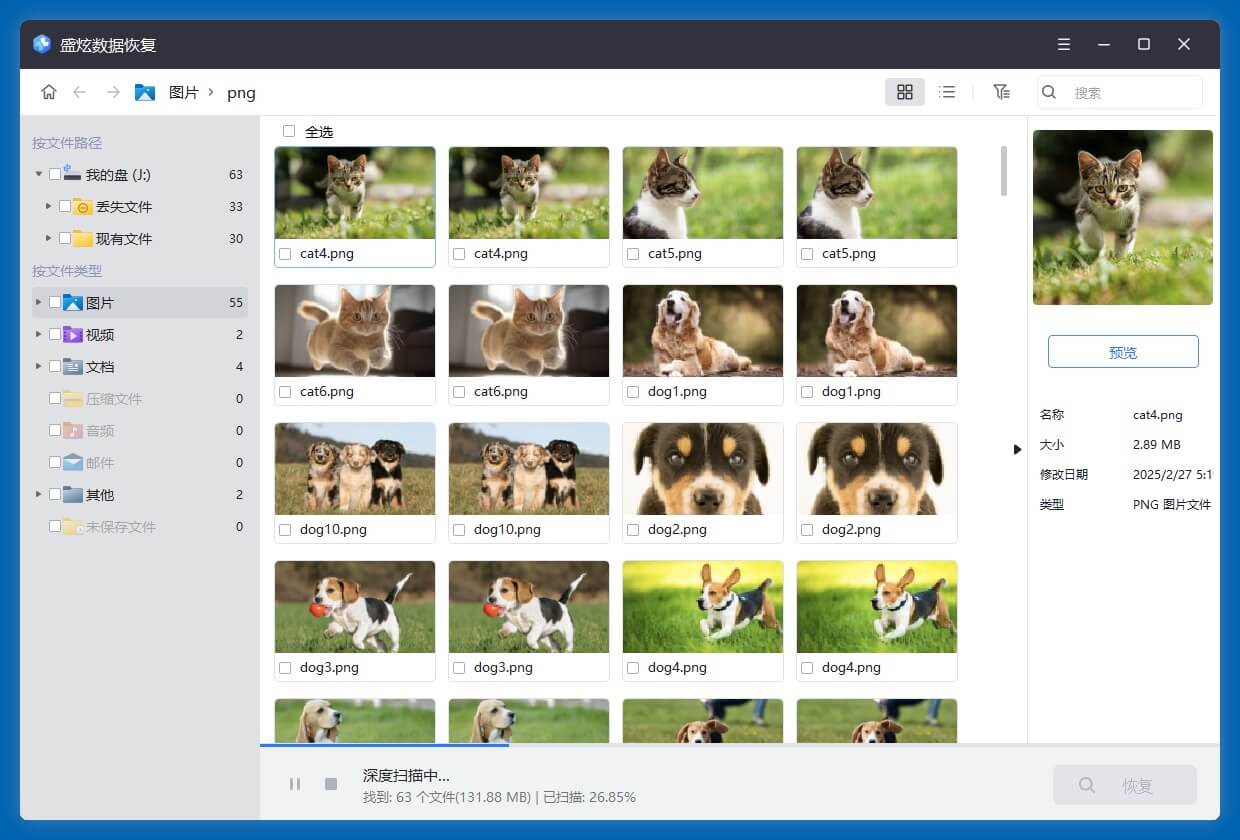Select 其他 in file type list
This screenshot has height=840, width=1240.
click(x=100, y=495)
